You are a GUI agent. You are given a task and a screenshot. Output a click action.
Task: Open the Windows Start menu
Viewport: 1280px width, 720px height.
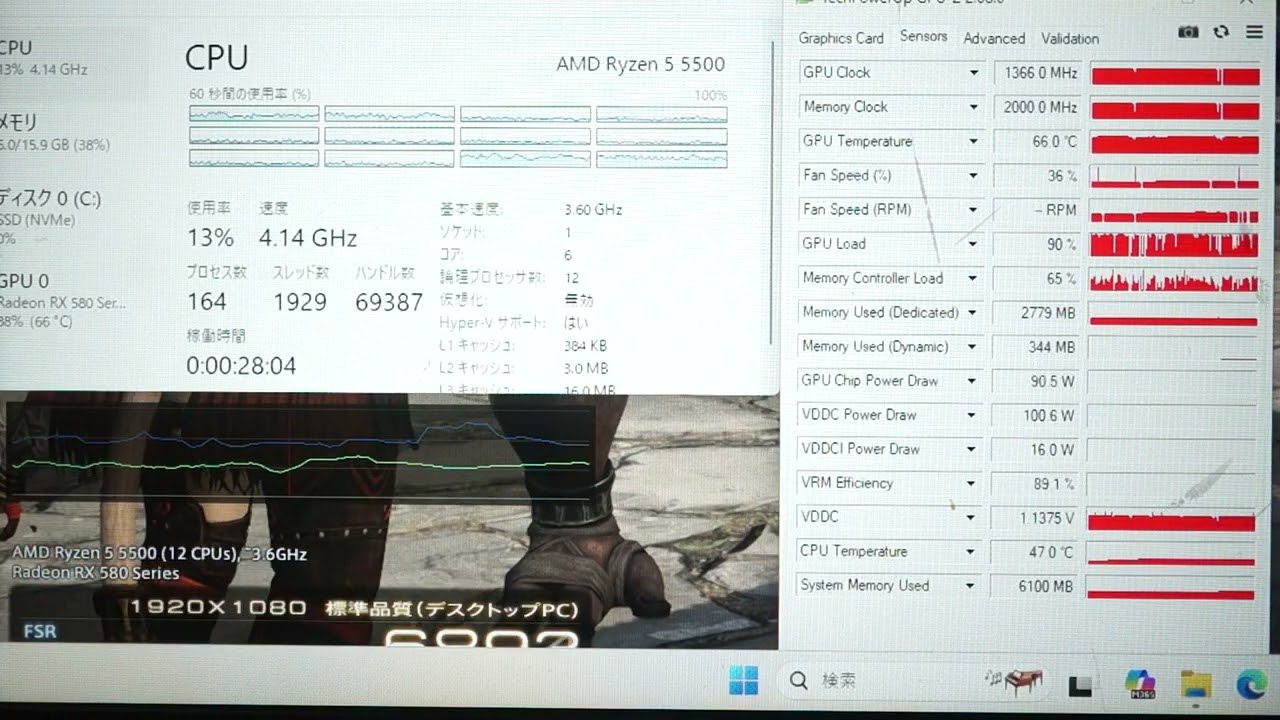[x=743, y=681]
